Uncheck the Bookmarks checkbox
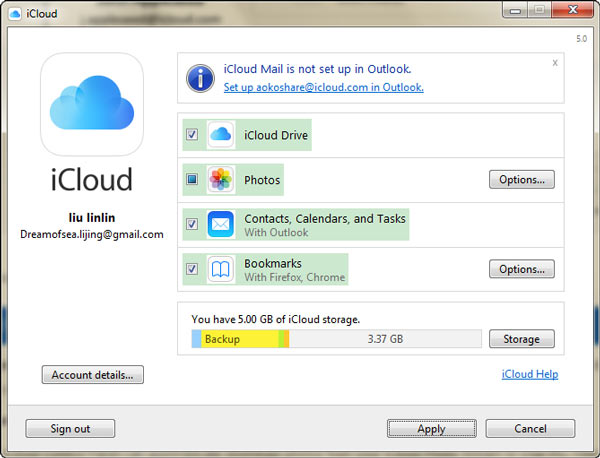This screenshot has width=600, height=458. point(192,269)
